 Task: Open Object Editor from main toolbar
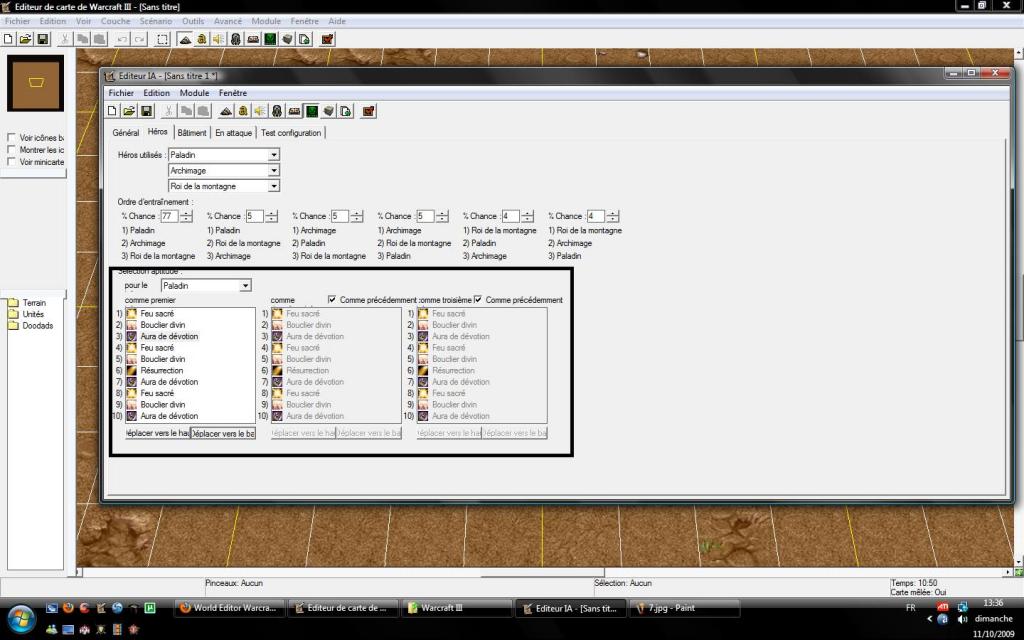pos(236,39)
